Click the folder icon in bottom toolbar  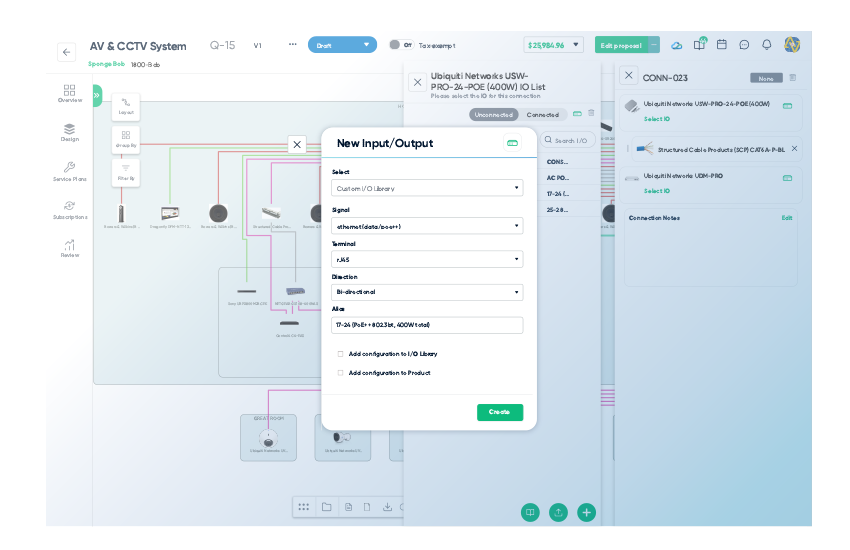(x=326, y=507)
